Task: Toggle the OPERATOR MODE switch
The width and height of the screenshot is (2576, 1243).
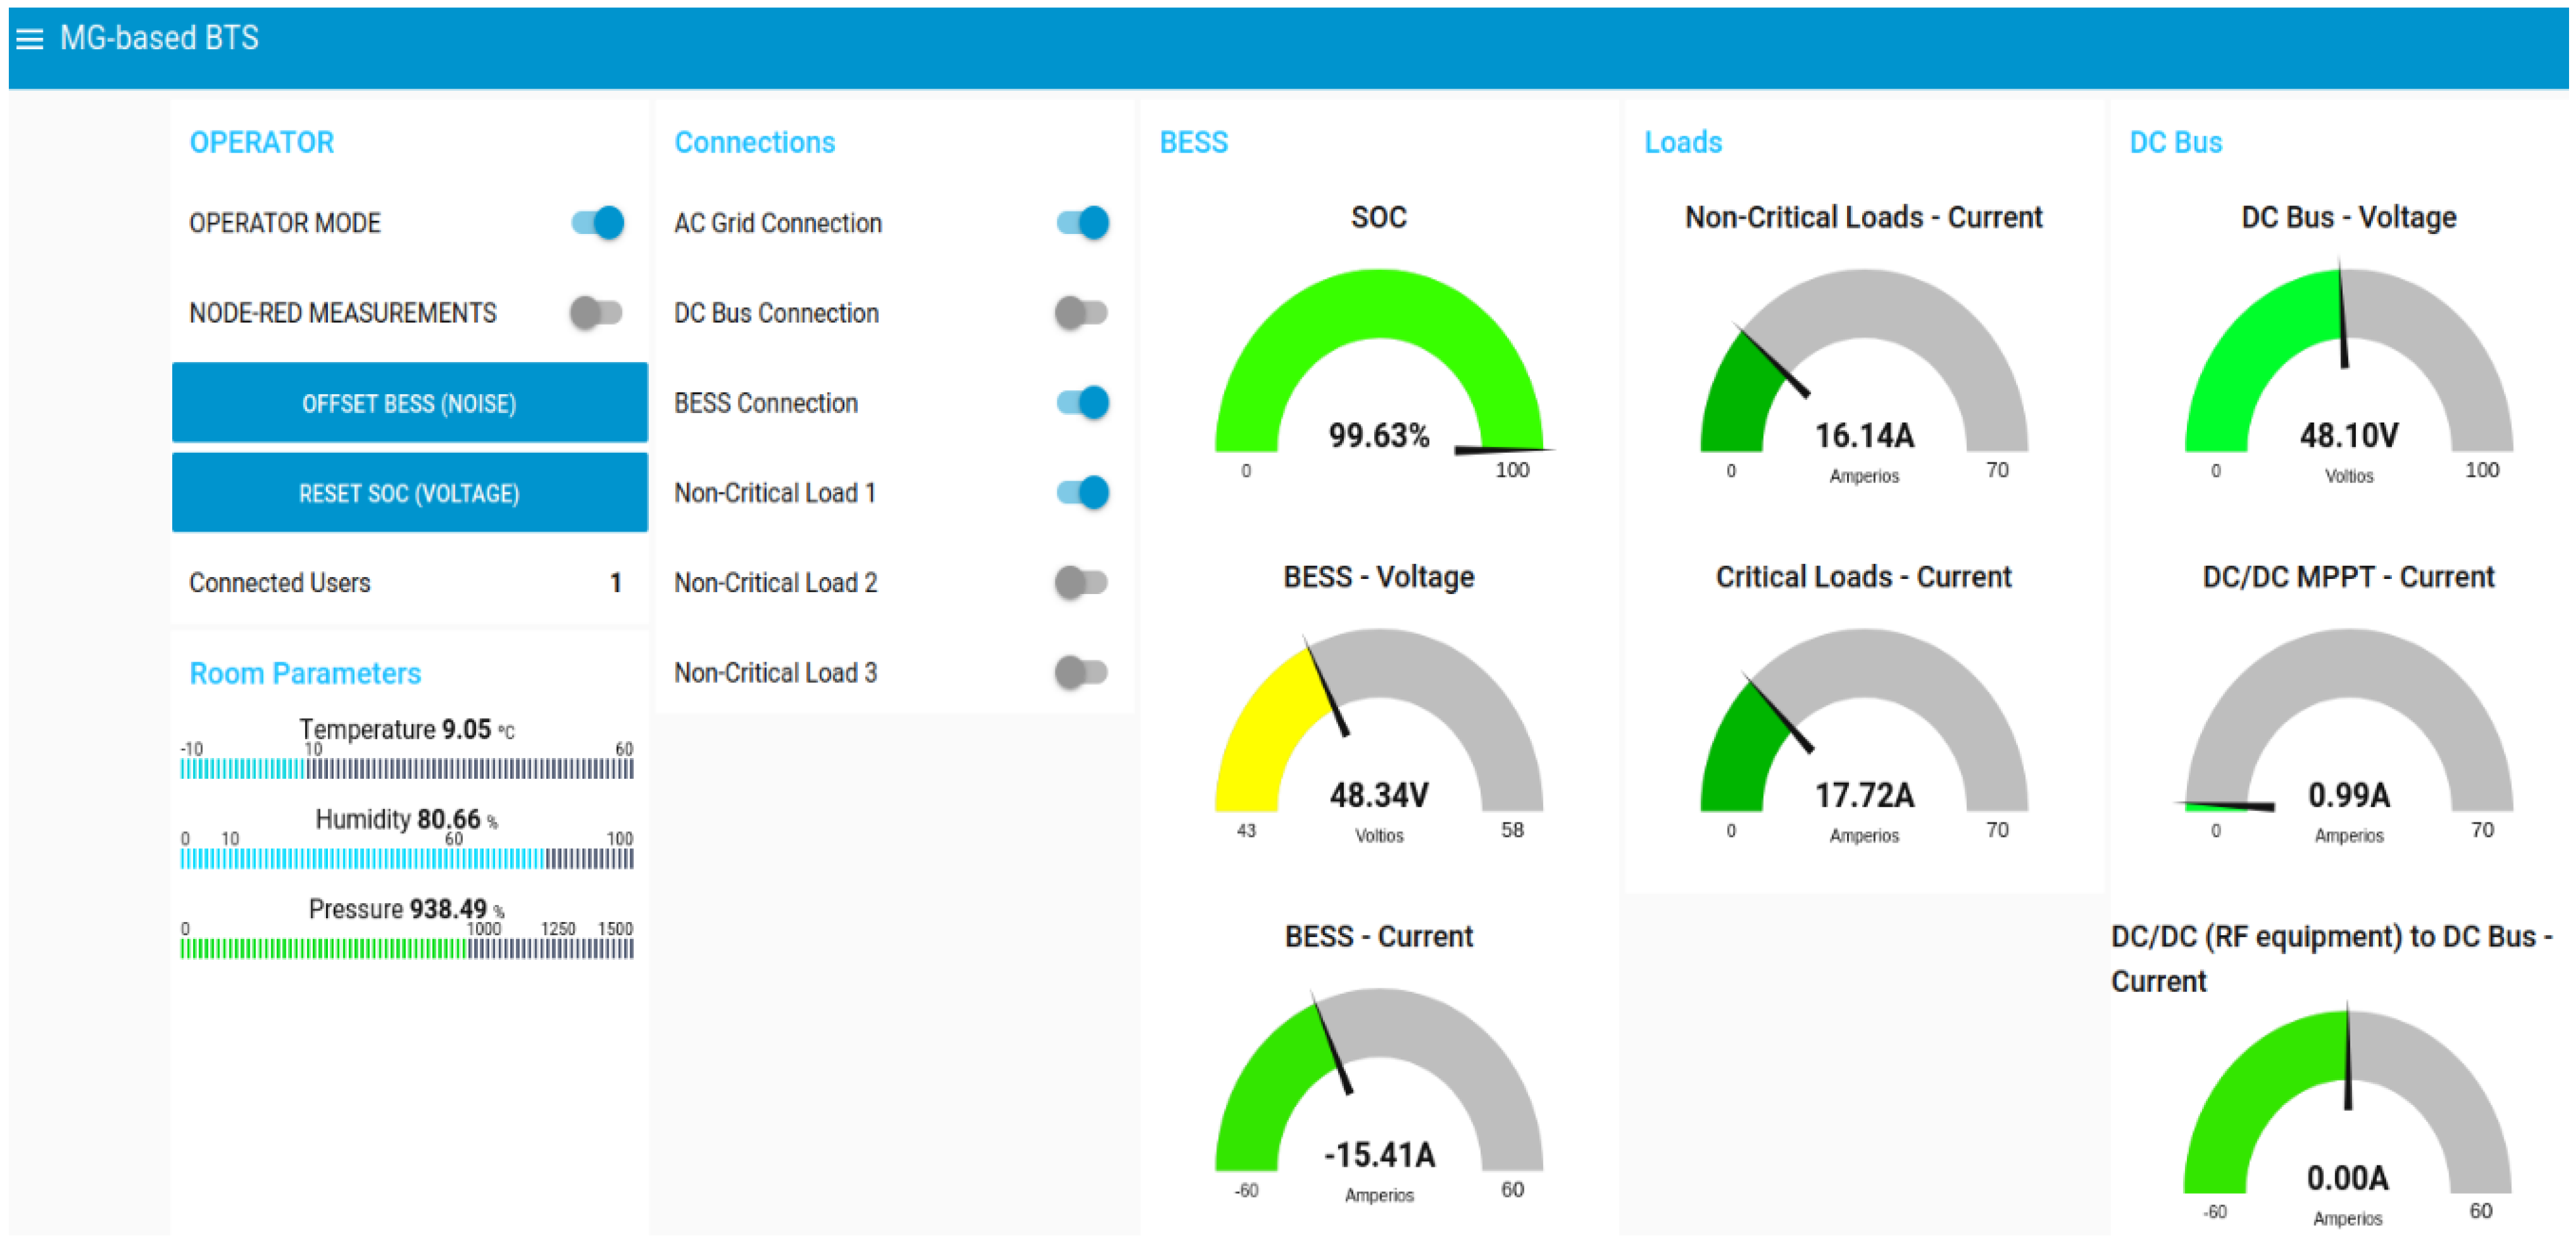Action: [x=598, y=222]
